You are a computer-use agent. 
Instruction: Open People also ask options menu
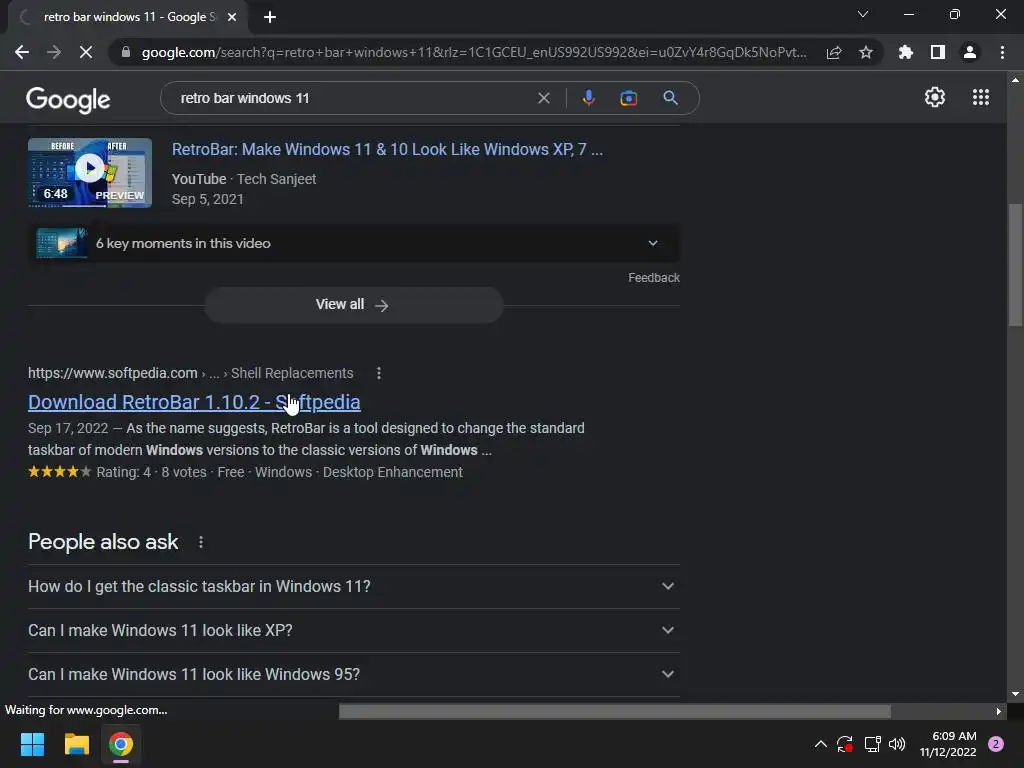pyautogui.click(x=201, y=542)
